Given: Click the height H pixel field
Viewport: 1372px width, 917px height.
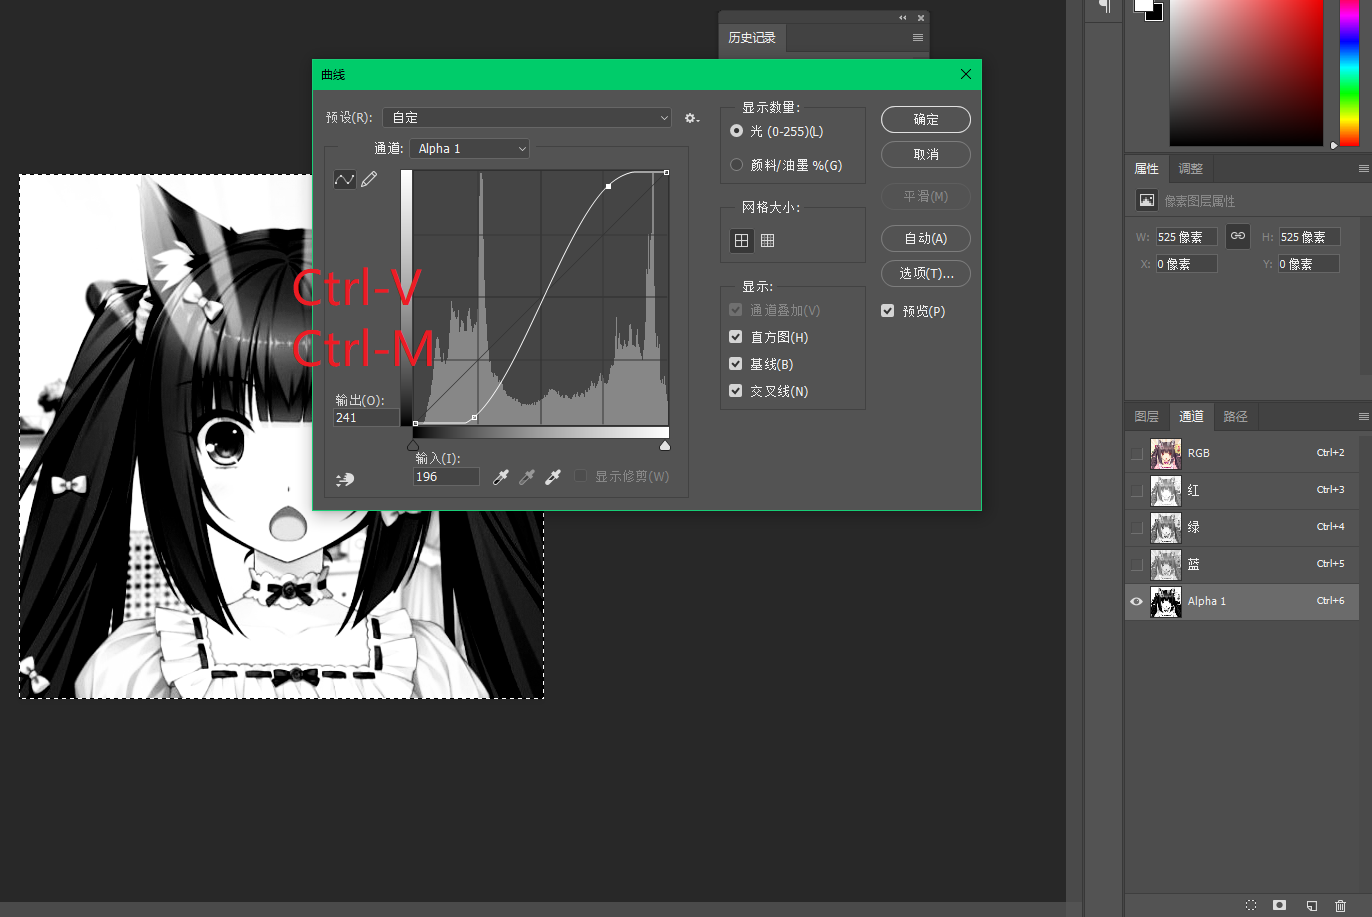Looking at the screenshot, I should tap(1309, 237).
